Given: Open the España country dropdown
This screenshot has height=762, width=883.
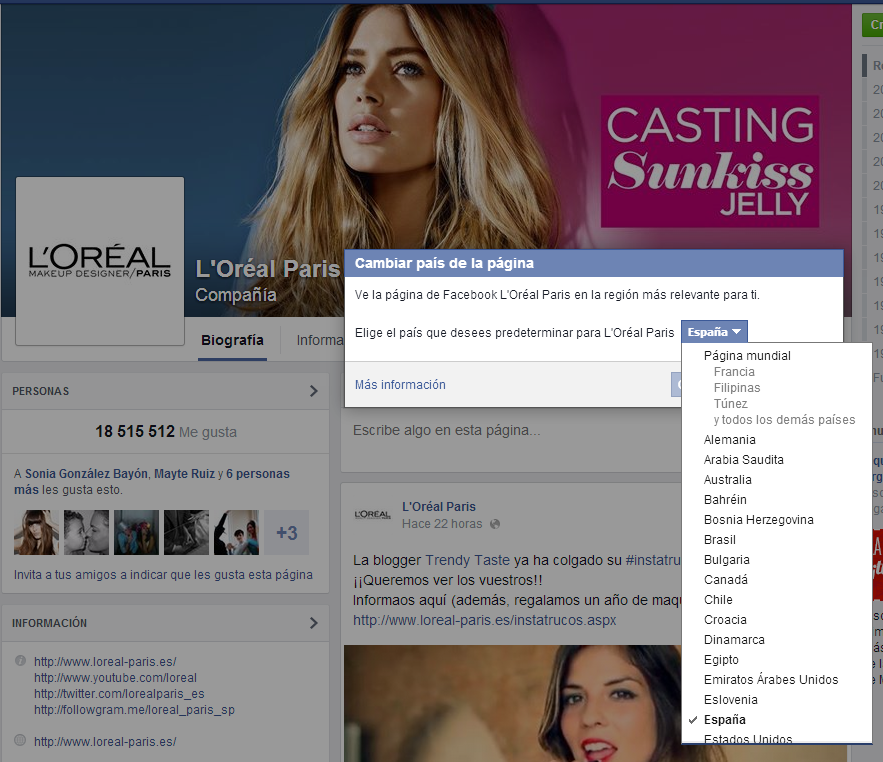Looking at the screenshot, I should coord(714,332).
